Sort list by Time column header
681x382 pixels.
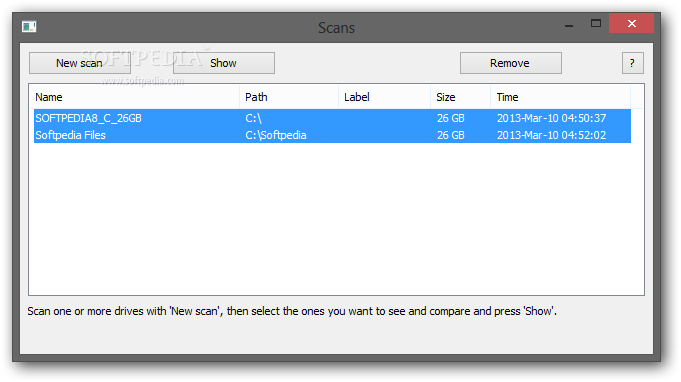[x=560, y=97]
